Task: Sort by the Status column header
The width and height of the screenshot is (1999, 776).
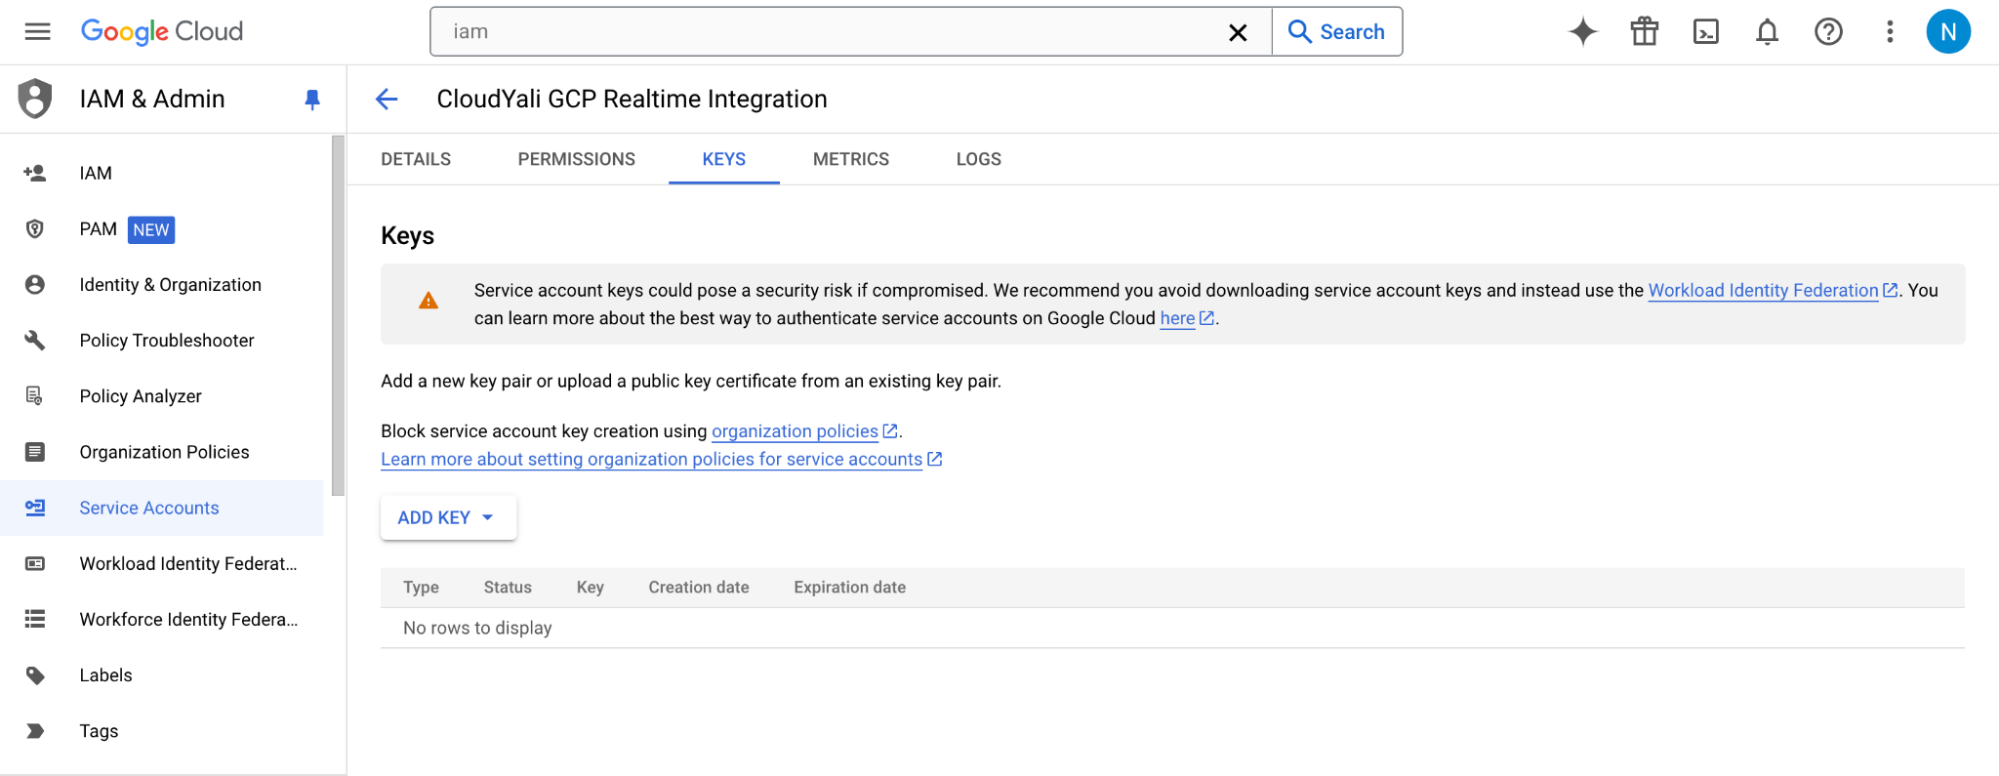Action: [x=508, y=587]
